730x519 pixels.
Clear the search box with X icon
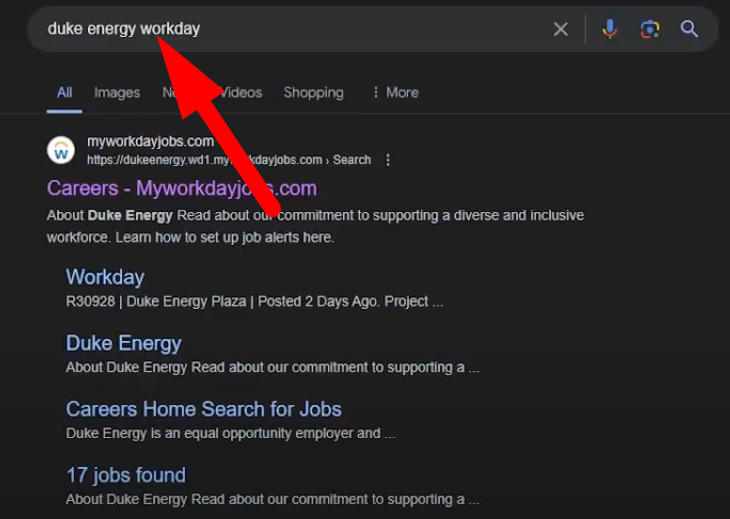point(561,29)
